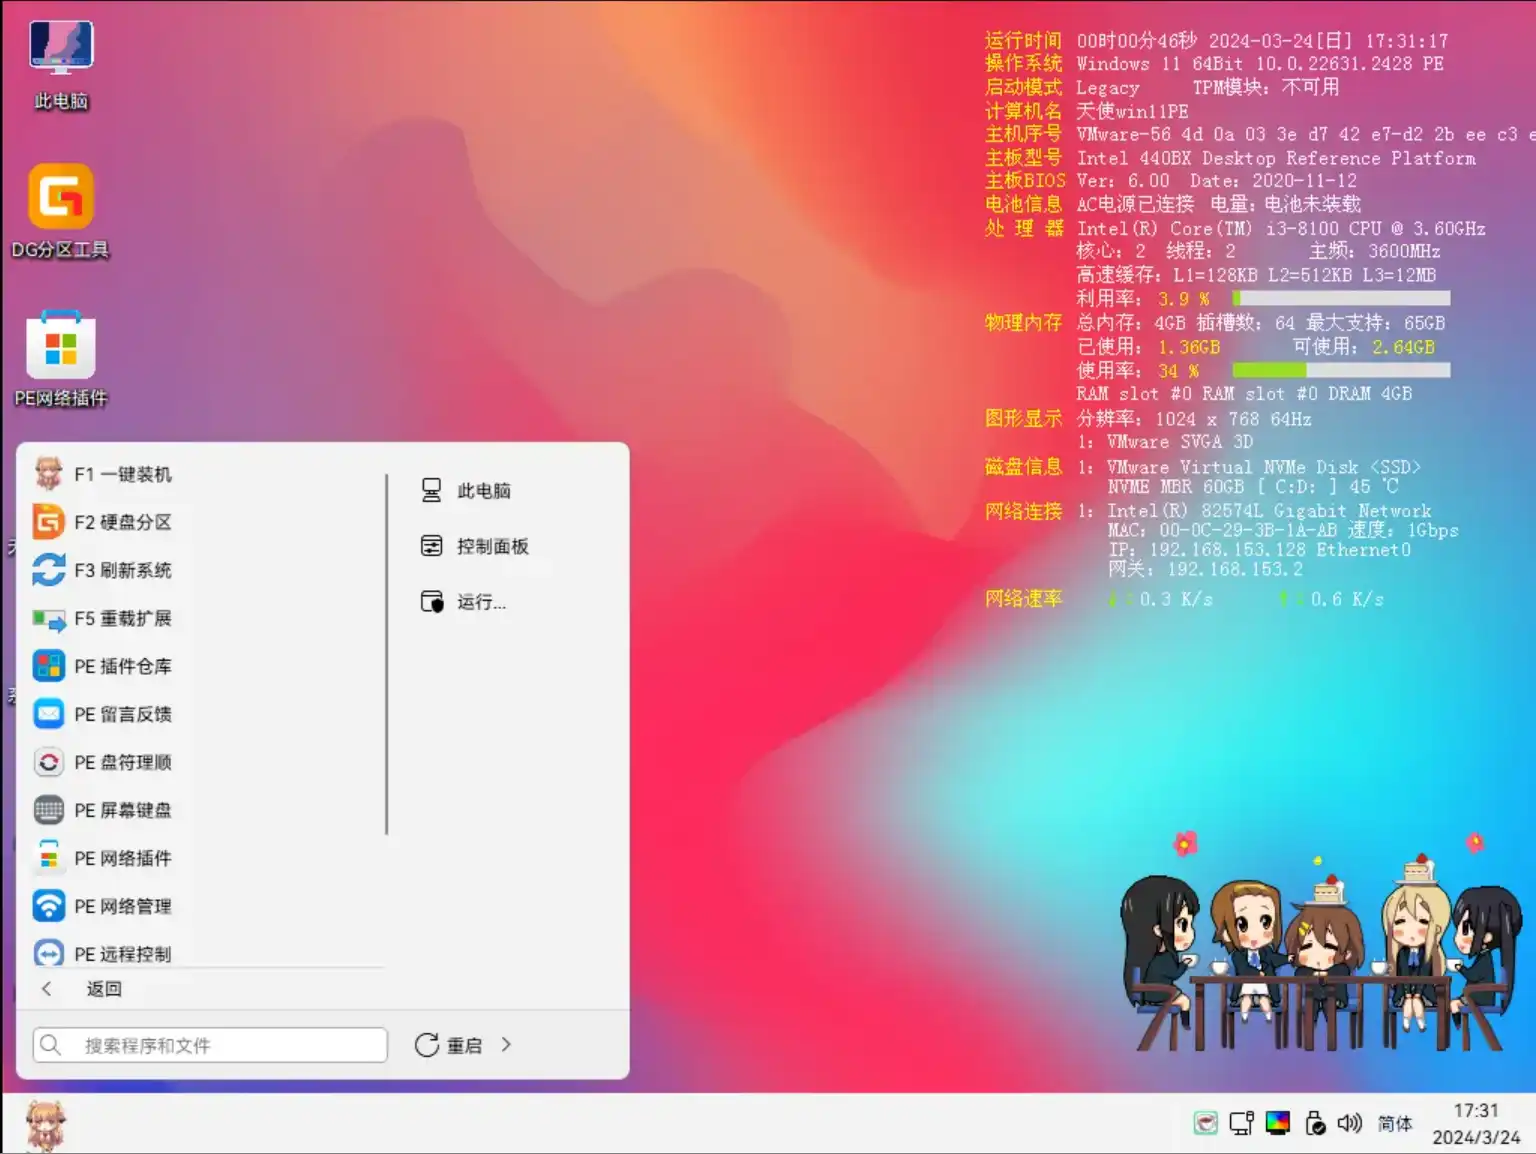Launch PE 屏幕键盘 on-screen keyboard
The width and height of the screenshot is (1536, 1154).
123,810
